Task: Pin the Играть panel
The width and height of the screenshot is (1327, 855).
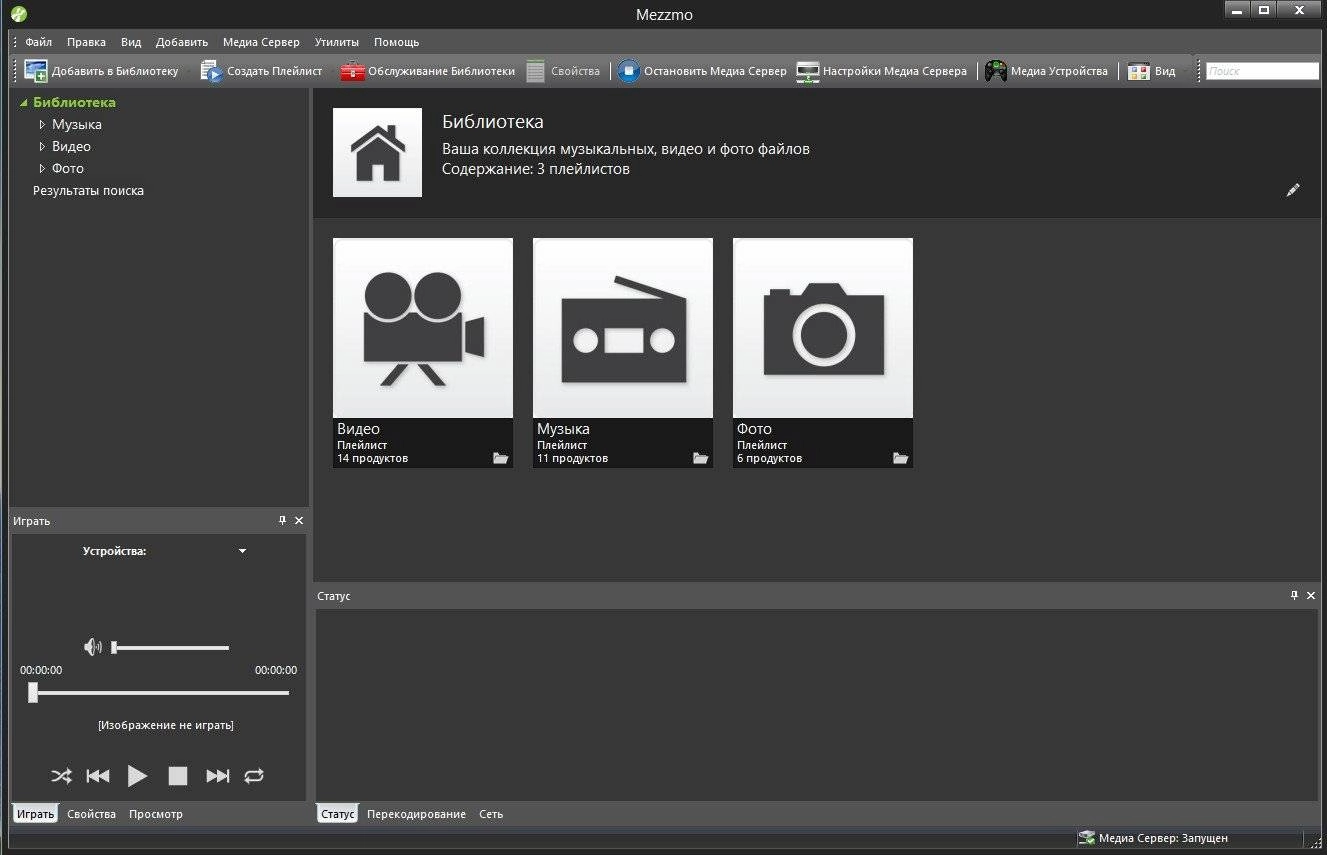Action: tap(282, 520)
